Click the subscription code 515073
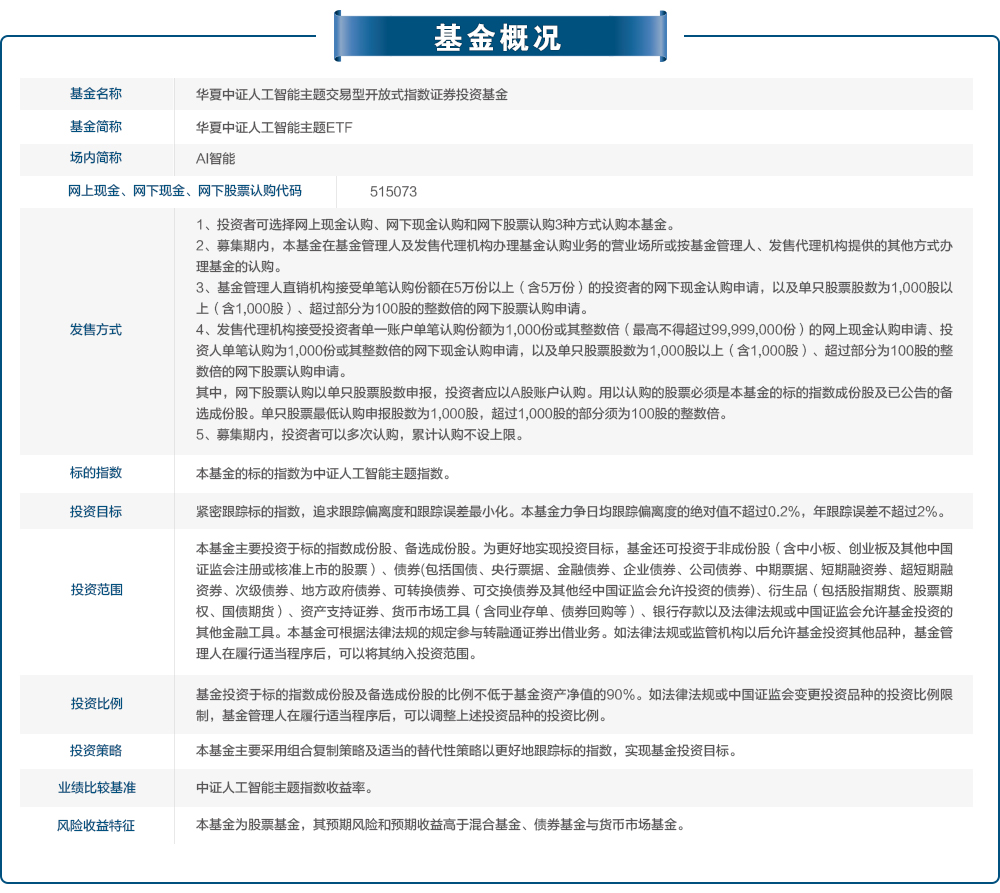Screen dimensions: 1000x893 point(393,192)
